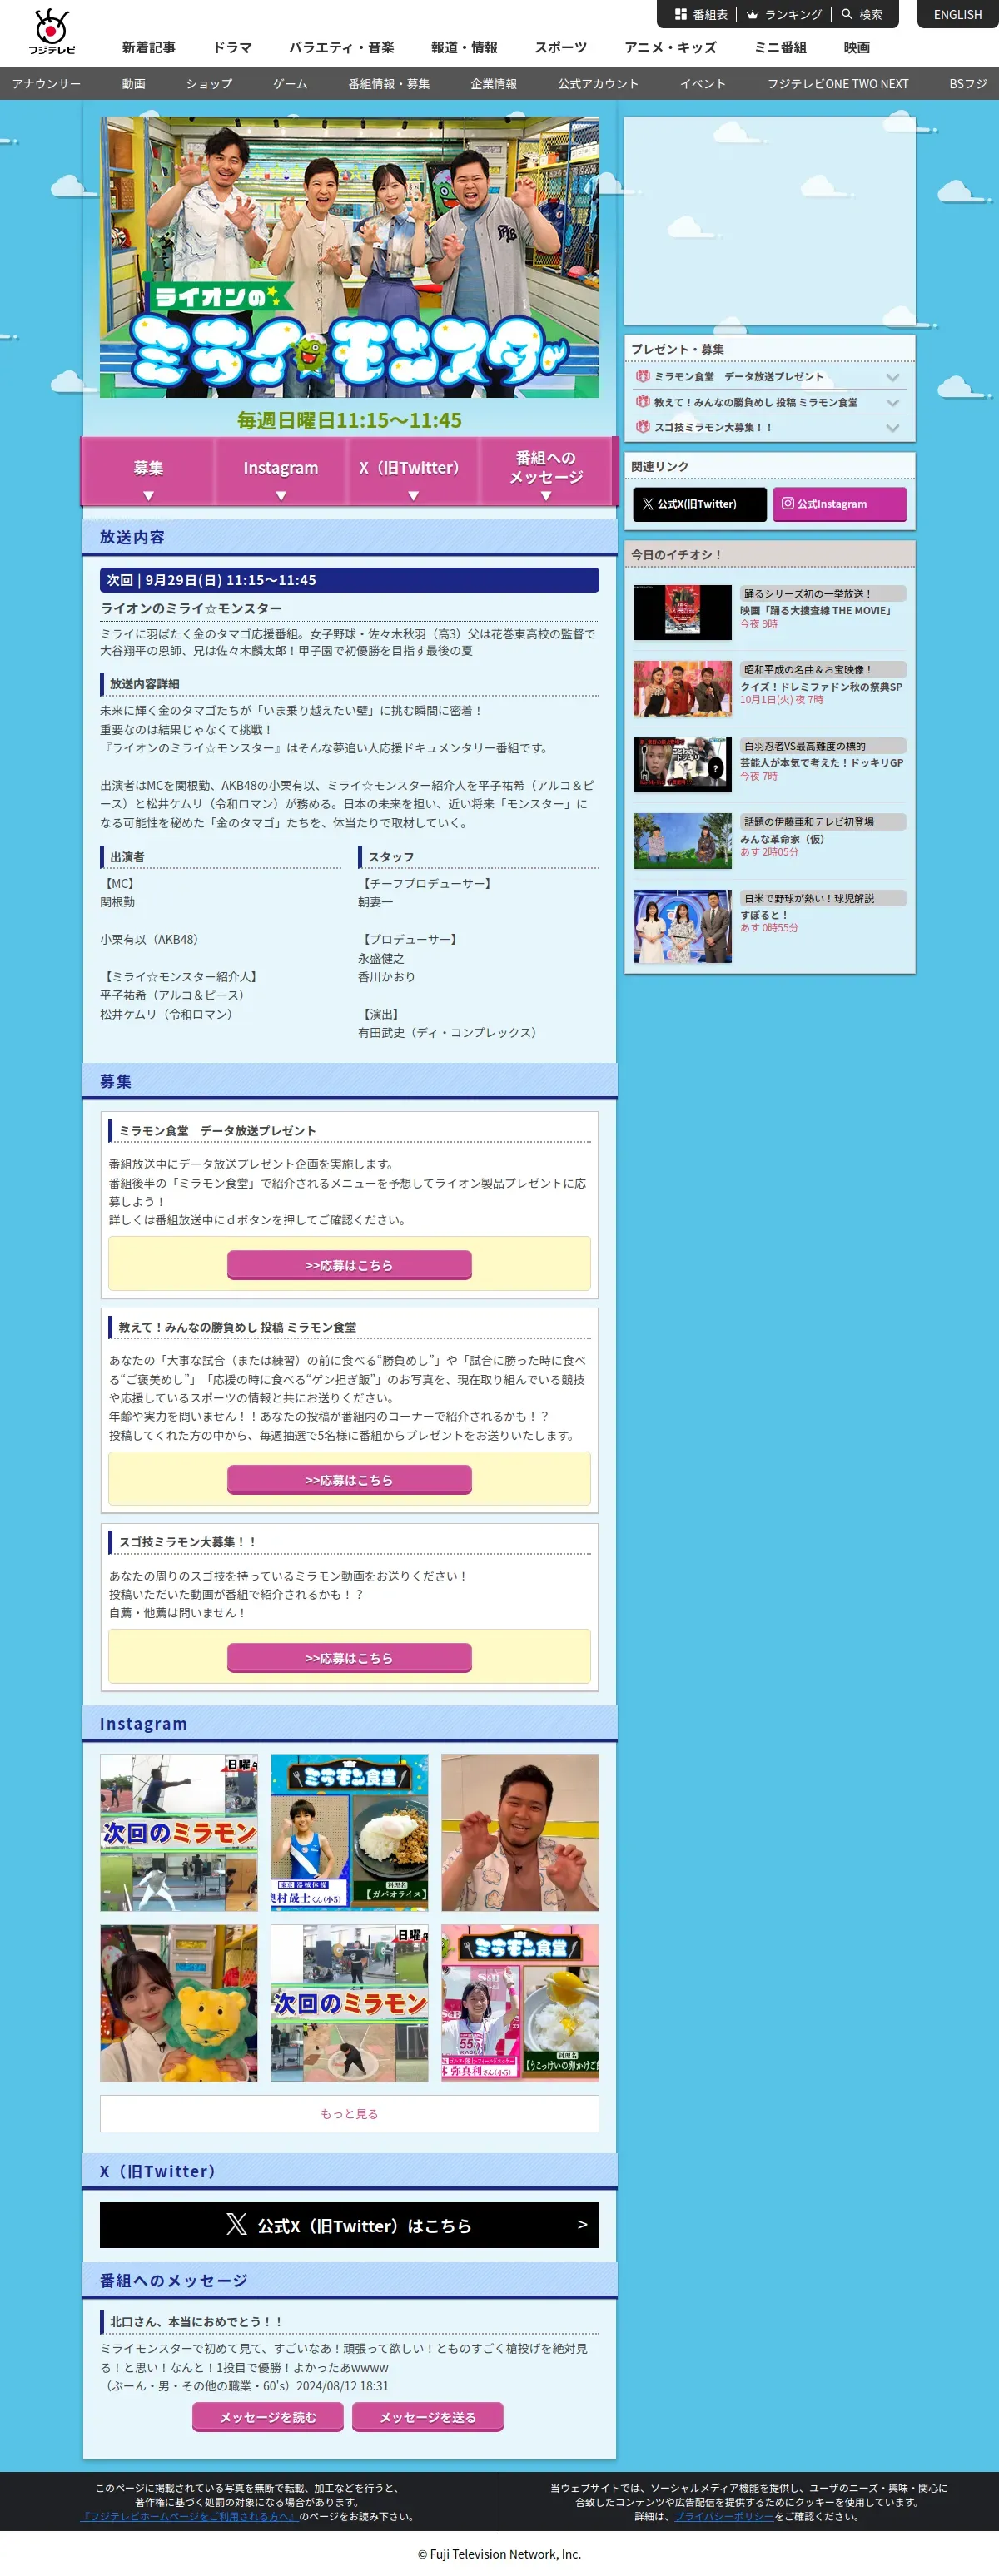The width and height of the screenshot is (999, 2576).
Task: Open the ミニ番組 menu item
Action: 780,48
